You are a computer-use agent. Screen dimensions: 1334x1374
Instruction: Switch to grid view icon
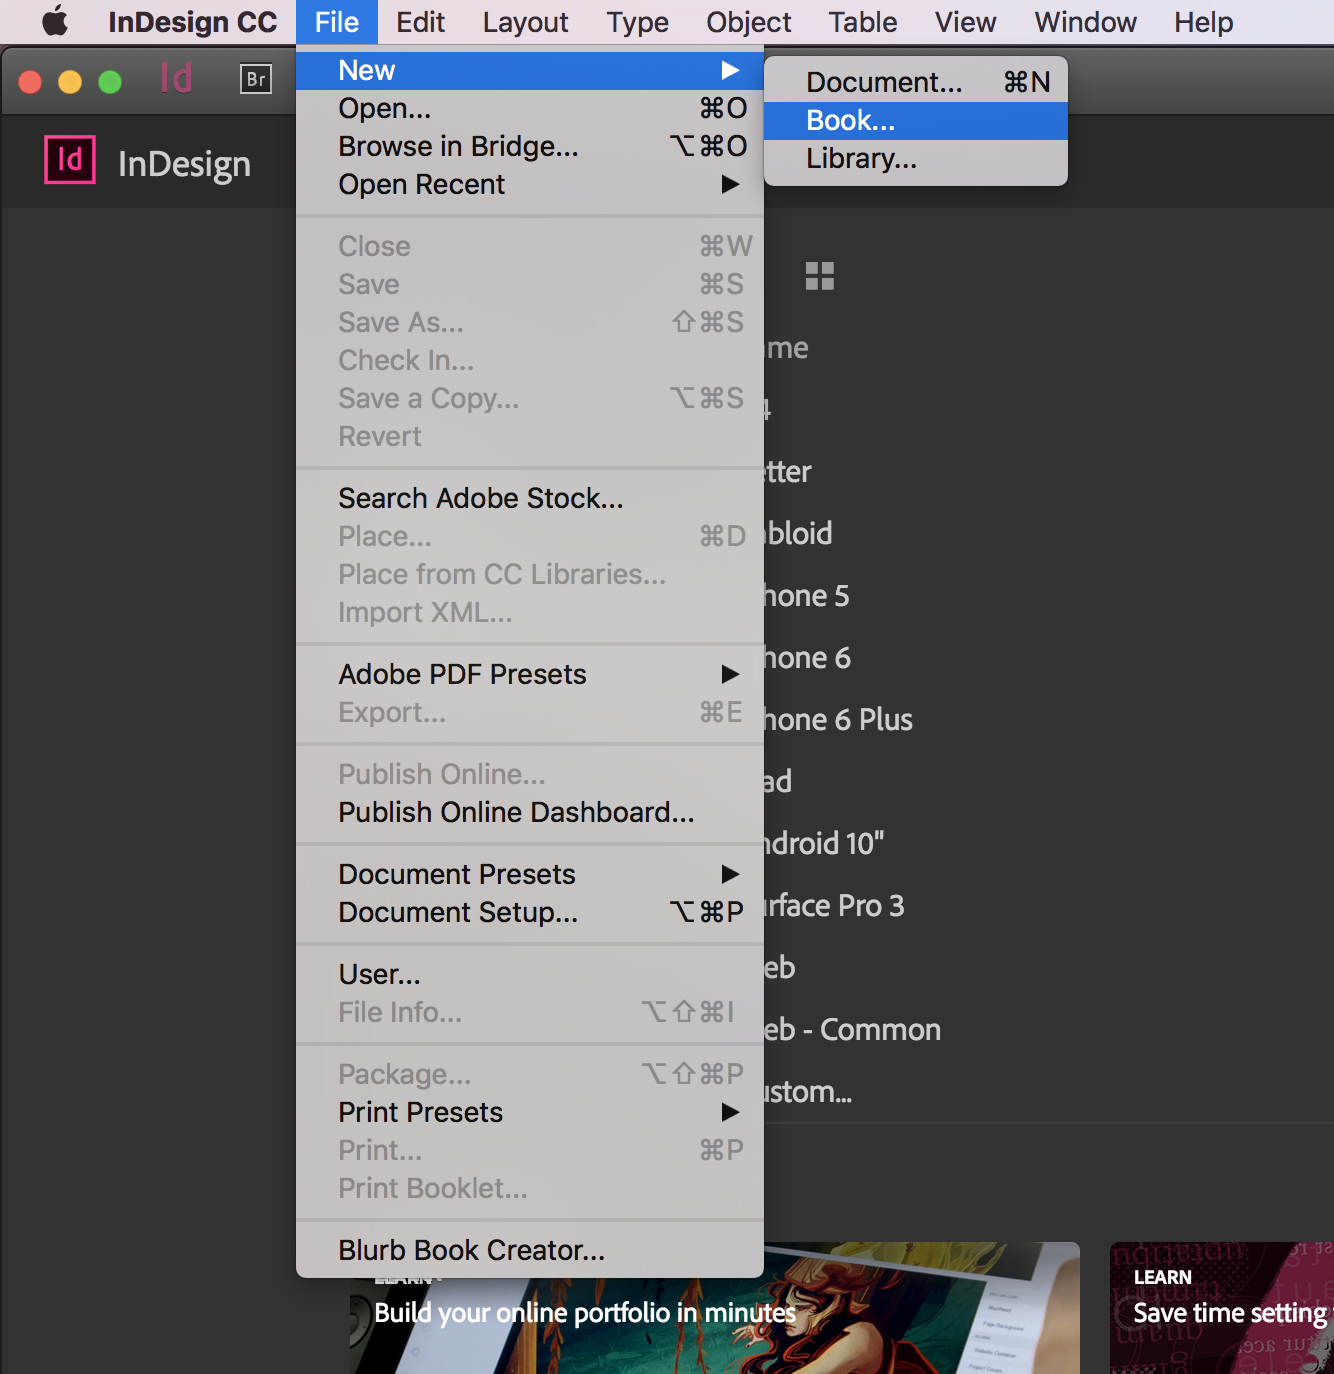820,276
